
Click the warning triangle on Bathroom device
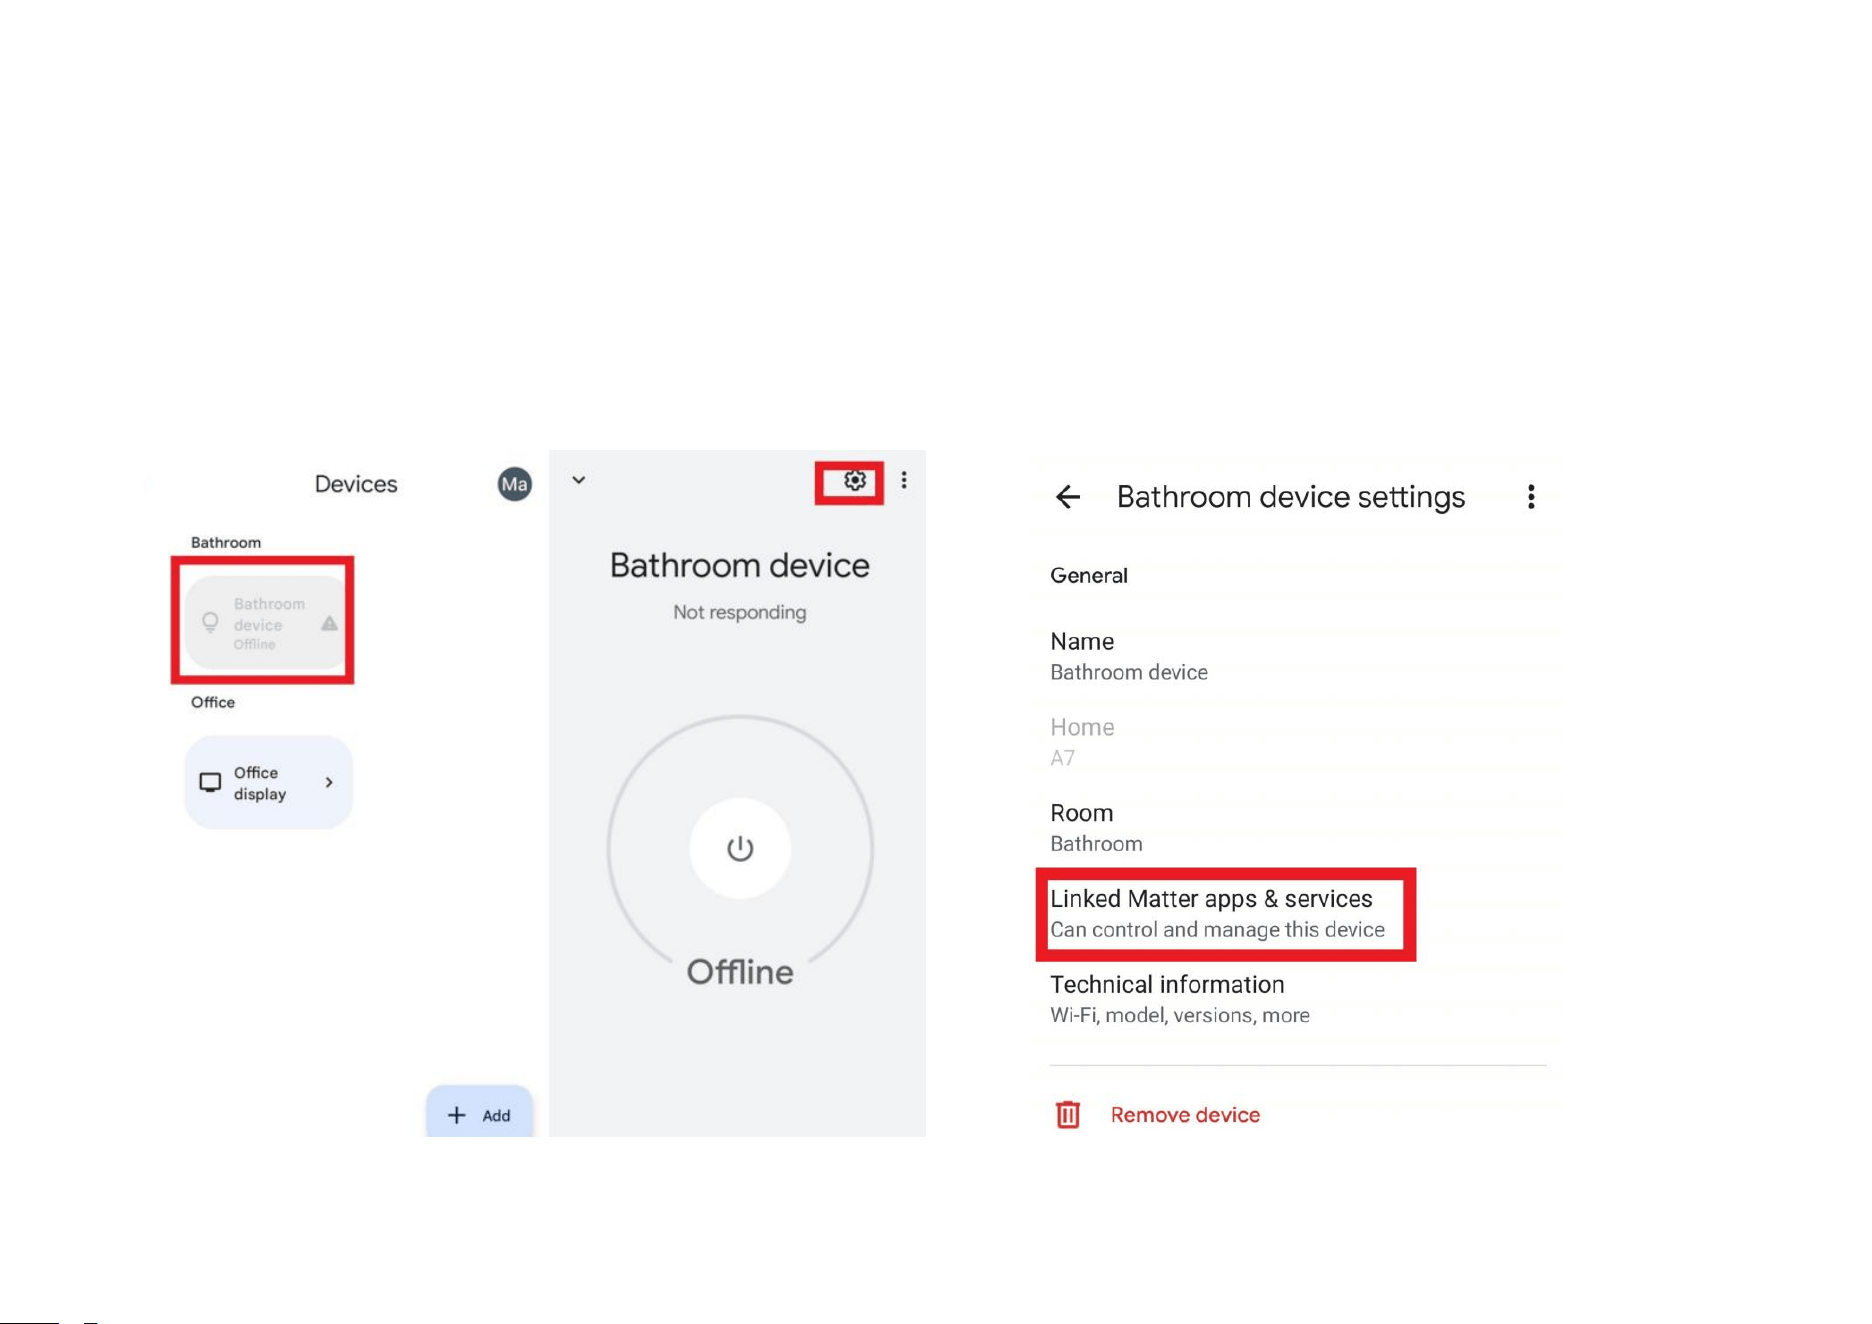(329, 624)
